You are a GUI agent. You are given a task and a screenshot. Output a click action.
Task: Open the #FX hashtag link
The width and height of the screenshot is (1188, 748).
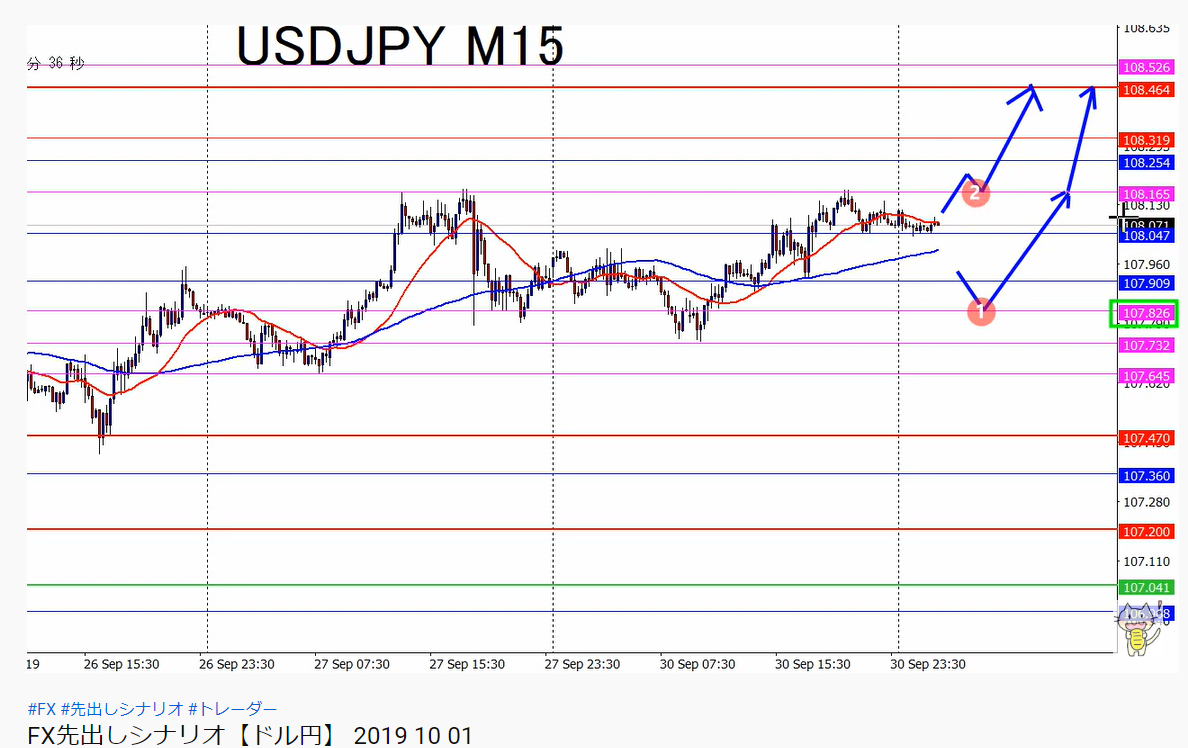pos(42,709)
